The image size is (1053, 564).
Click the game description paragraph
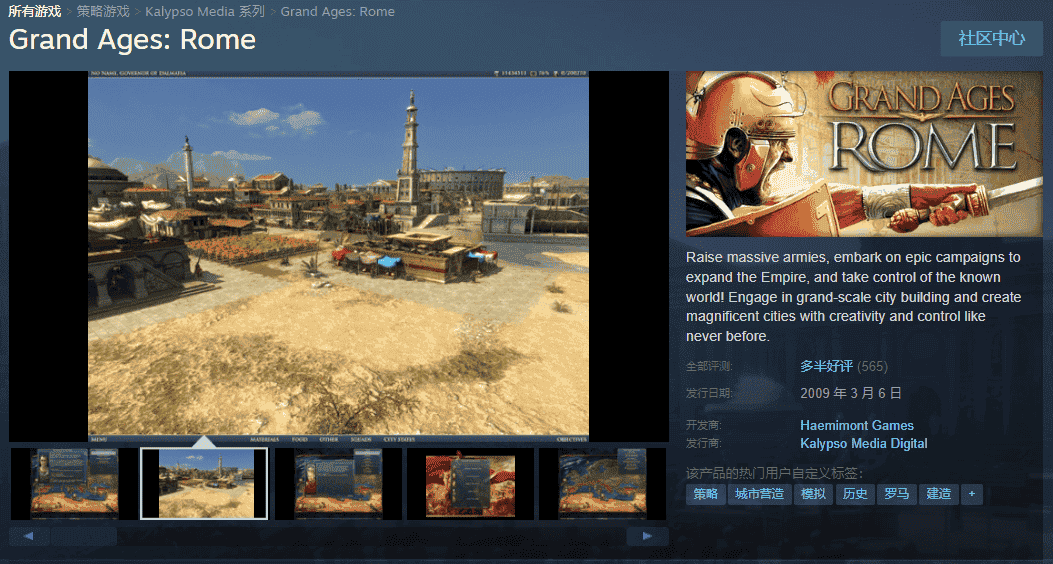click(854, 297)
